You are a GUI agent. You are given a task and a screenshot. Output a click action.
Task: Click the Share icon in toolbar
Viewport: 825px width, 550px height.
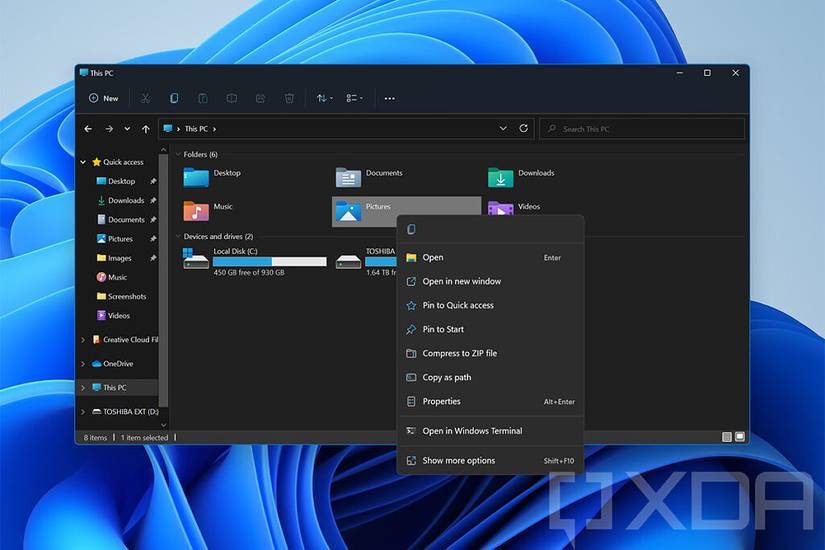(x=260, y=98)
